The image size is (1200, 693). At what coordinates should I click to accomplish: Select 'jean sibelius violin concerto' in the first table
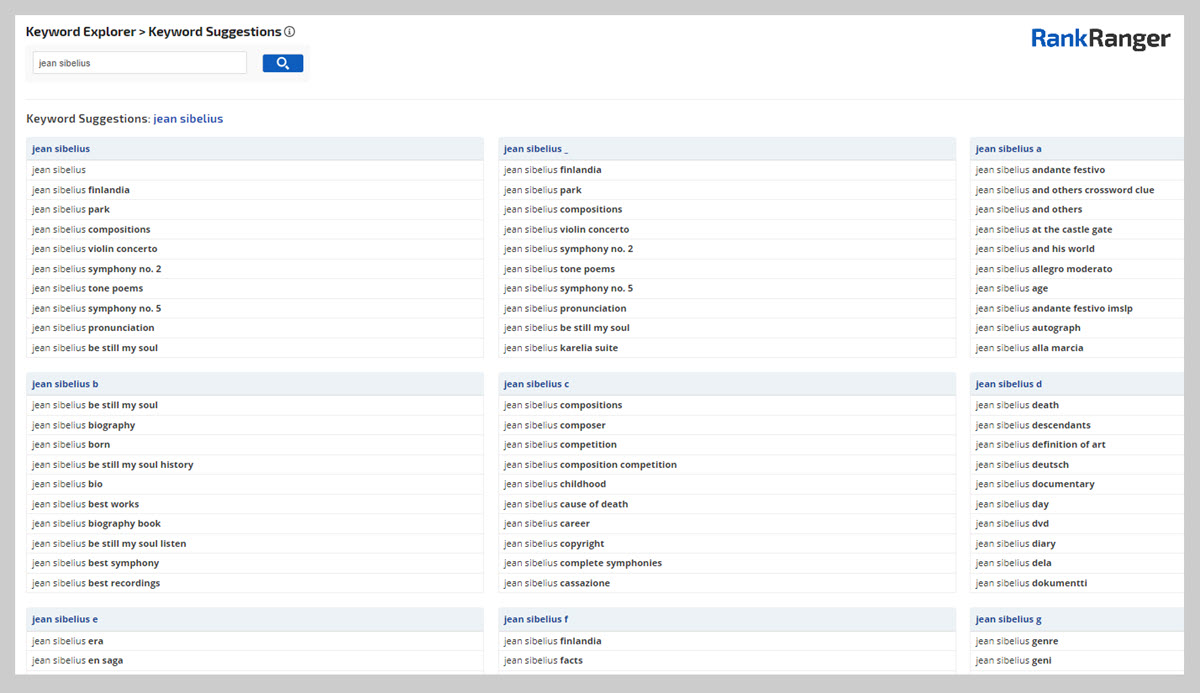point(95,249)
